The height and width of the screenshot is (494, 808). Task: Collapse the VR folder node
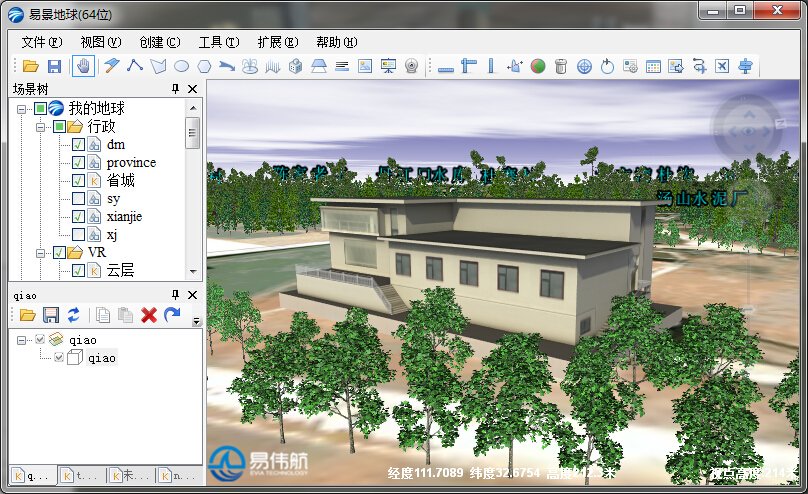(41, 252)
